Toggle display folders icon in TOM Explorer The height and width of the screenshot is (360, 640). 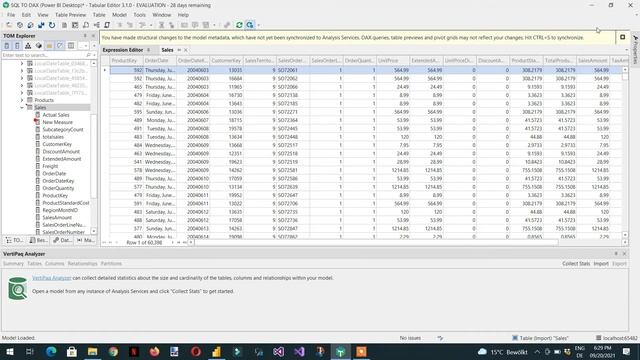click(x=49, y=46)
